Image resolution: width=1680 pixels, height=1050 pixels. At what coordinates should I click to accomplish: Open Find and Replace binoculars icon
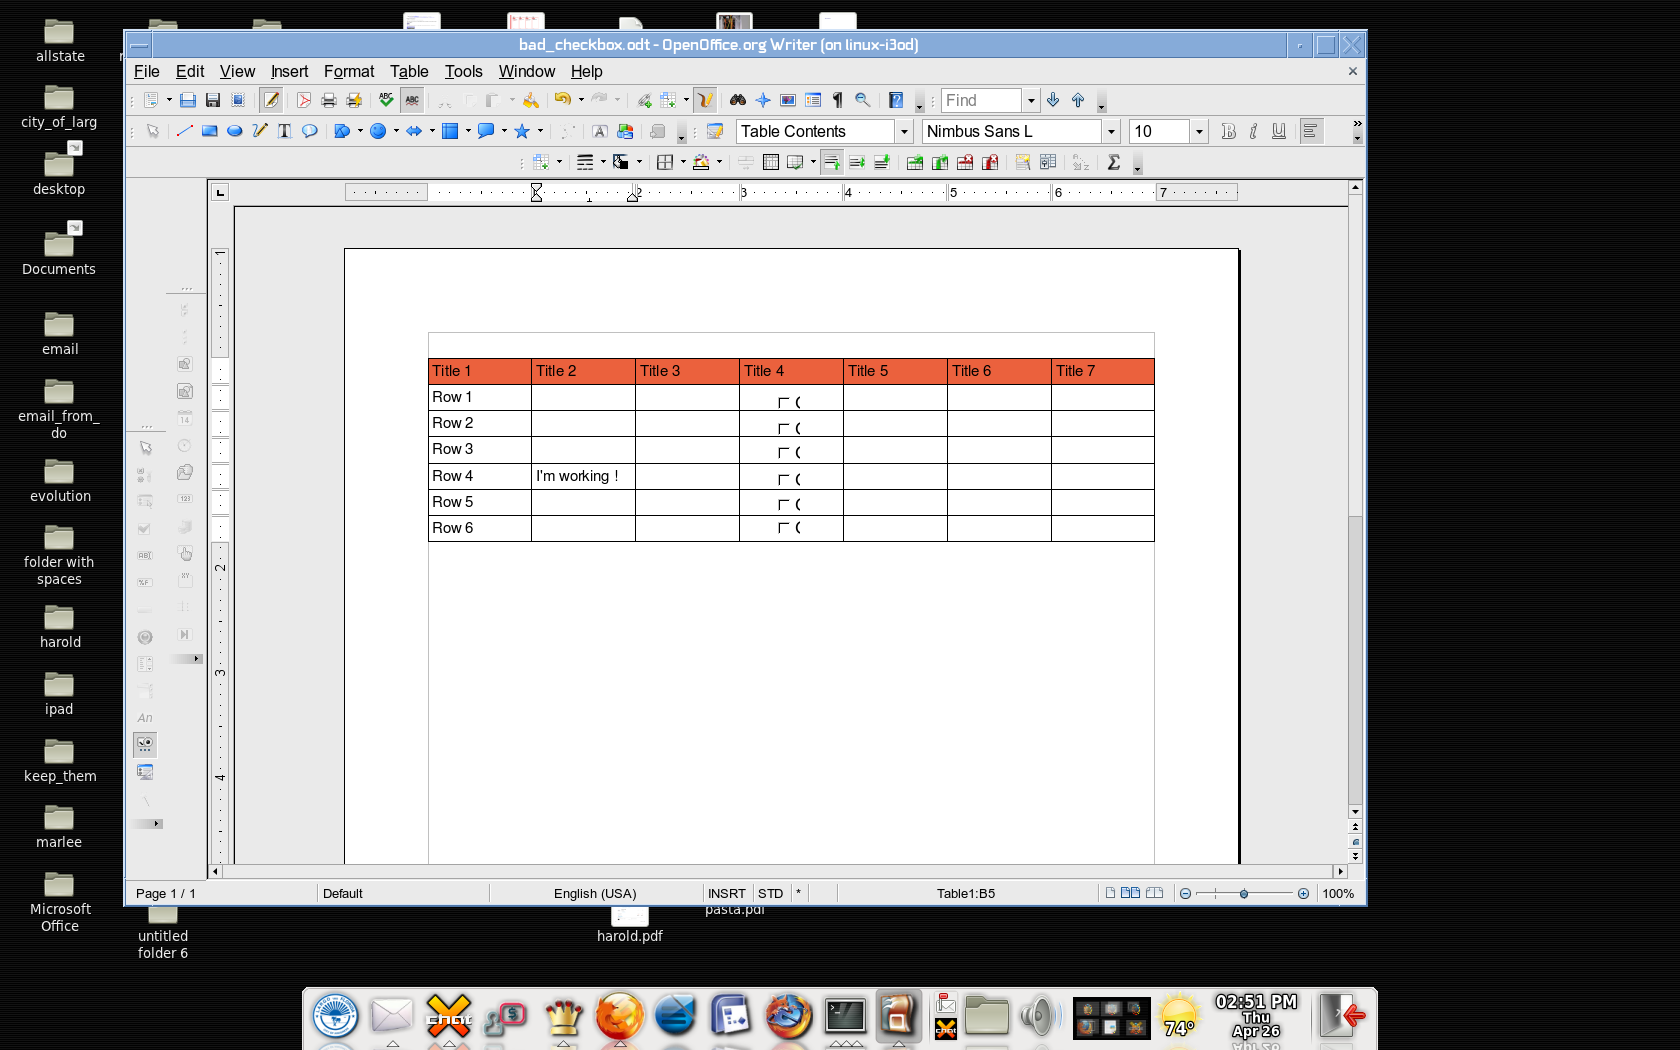point(737,100)
